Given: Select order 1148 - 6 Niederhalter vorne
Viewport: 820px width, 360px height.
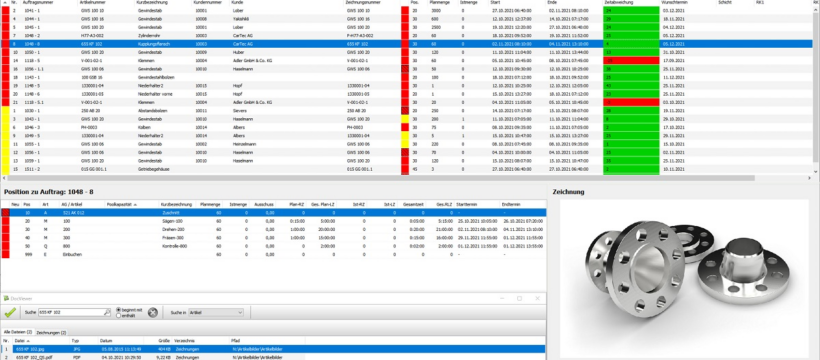Looking at the screenshot, I should click(407, 94).
